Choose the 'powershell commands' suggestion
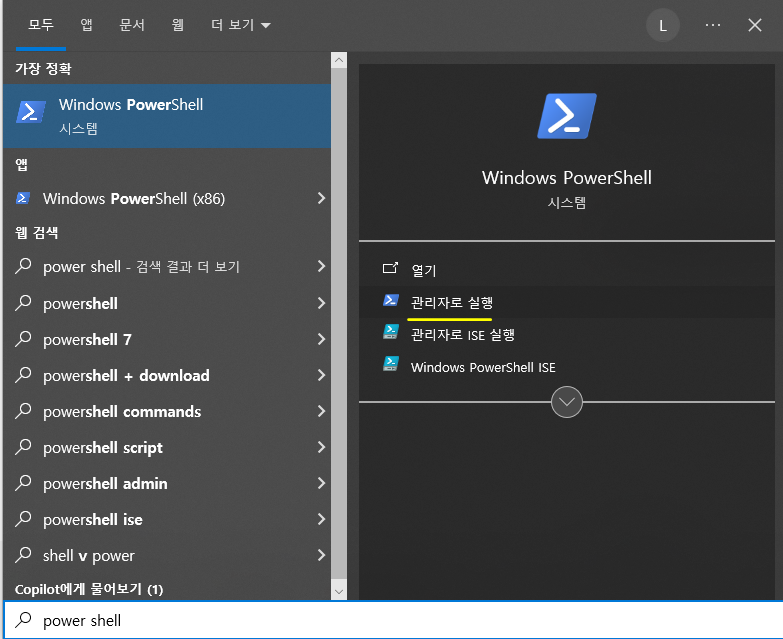The image size is (783, 639). [x=167, y=411]
